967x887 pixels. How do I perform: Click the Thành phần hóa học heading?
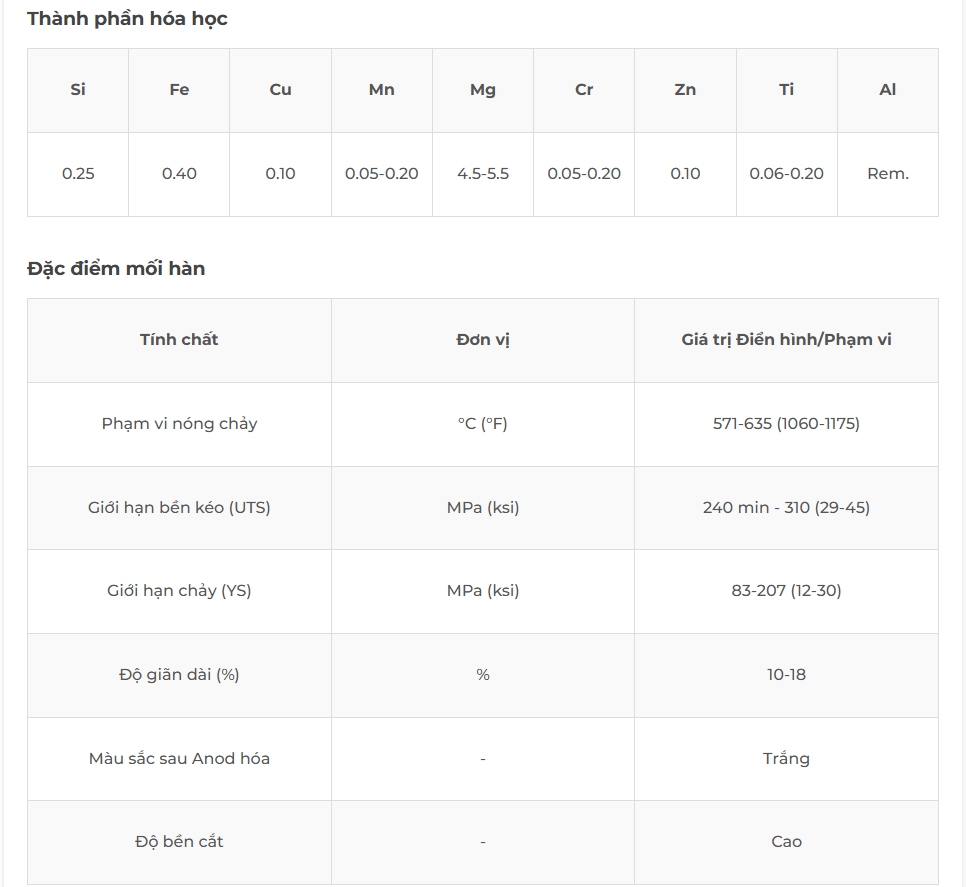tap(127, 19)
